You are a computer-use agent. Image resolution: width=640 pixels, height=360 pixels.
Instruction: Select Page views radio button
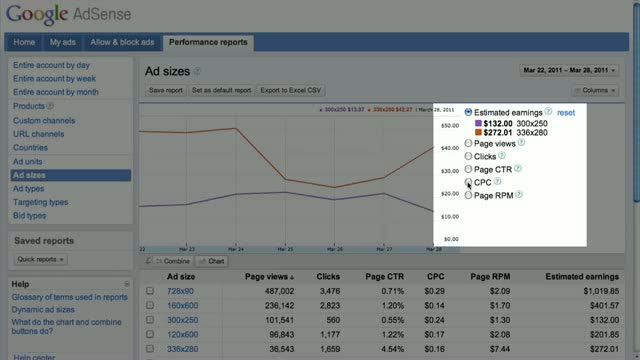pos(468,143)
